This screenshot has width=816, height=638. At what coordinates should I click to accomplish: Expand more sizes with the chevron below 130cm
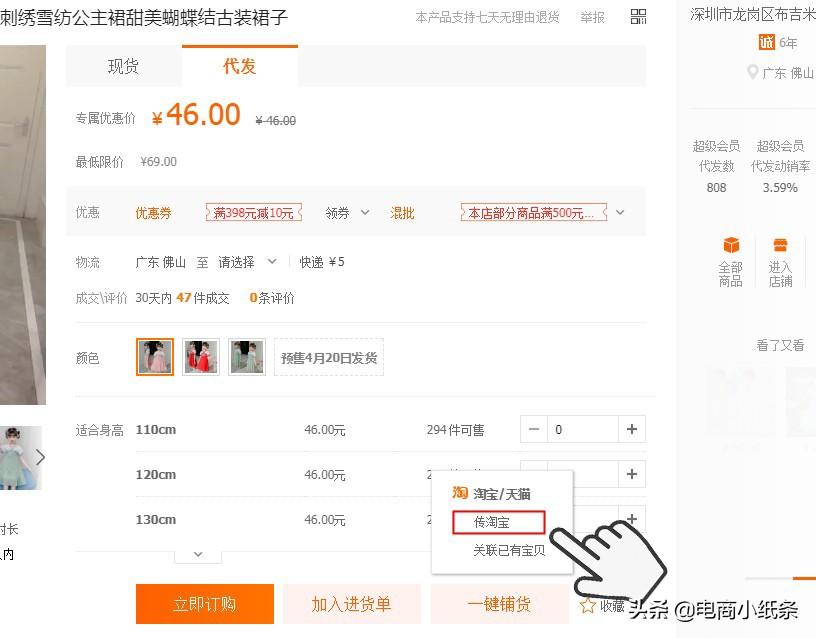(x=197, y=554)
